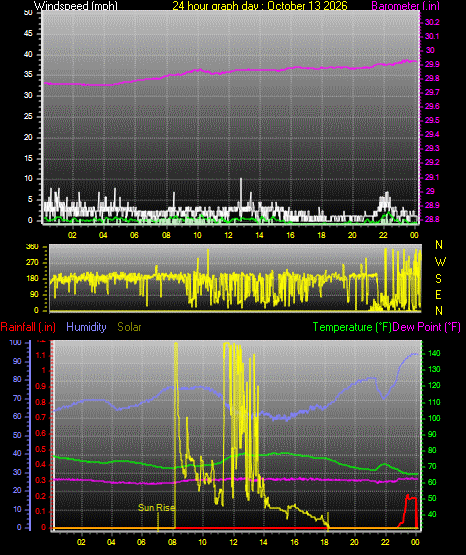Click the '08' hour label under temperature graph
The image size is (466, 555).
coord(172,542)
